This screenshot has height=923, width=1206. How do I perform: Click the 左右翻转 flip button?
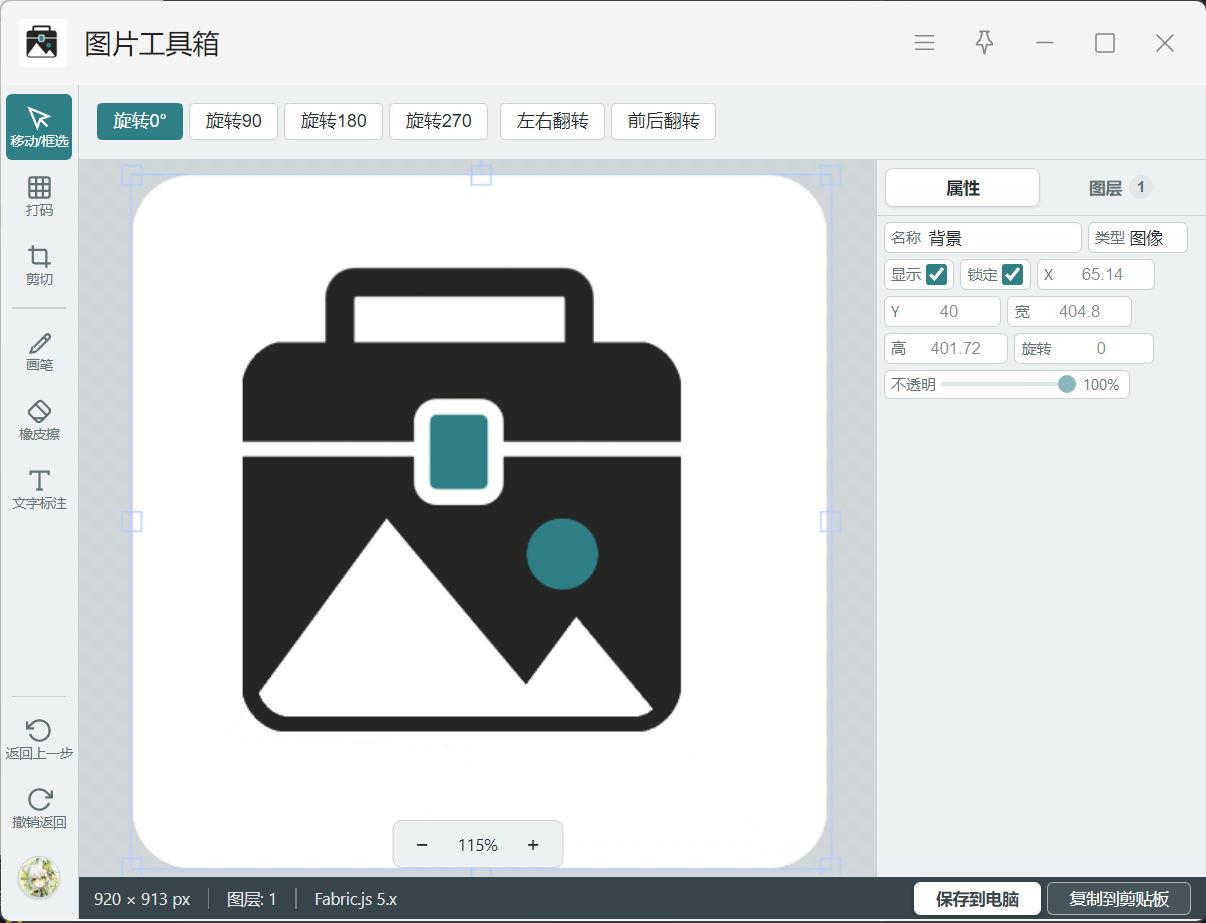[x=552, y=121]
